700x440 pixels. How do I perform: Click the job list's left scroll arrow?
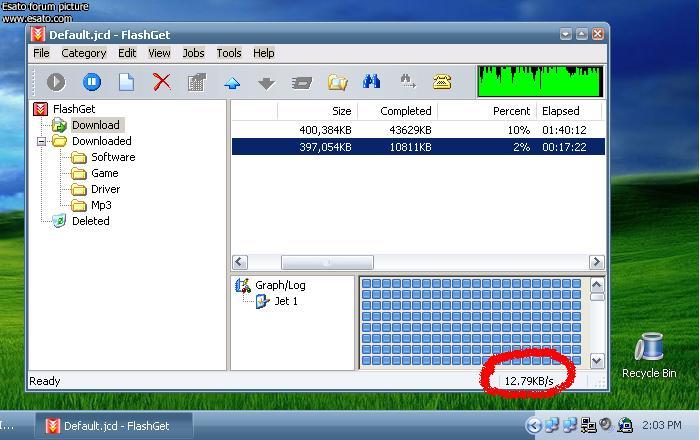[240, 262]
